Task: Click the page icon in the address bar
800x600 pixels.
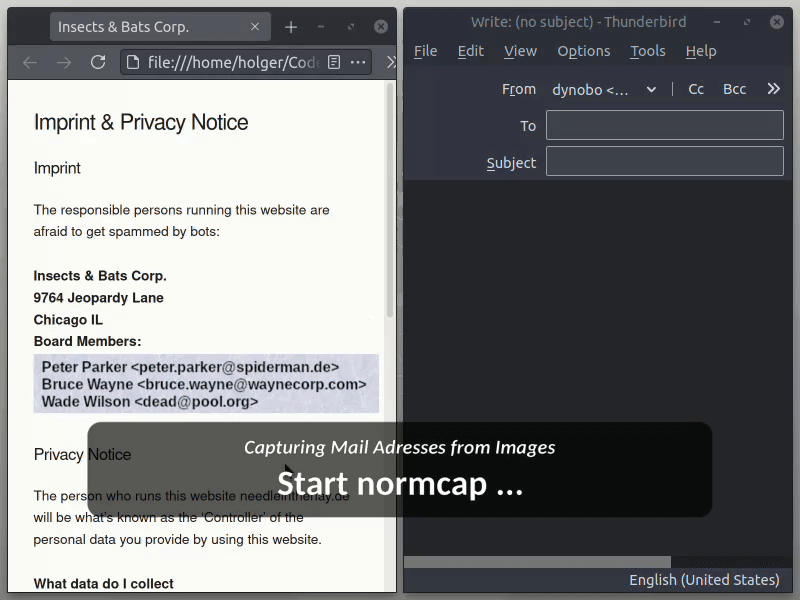Action: pyautogui.click(x=131, y=62)
